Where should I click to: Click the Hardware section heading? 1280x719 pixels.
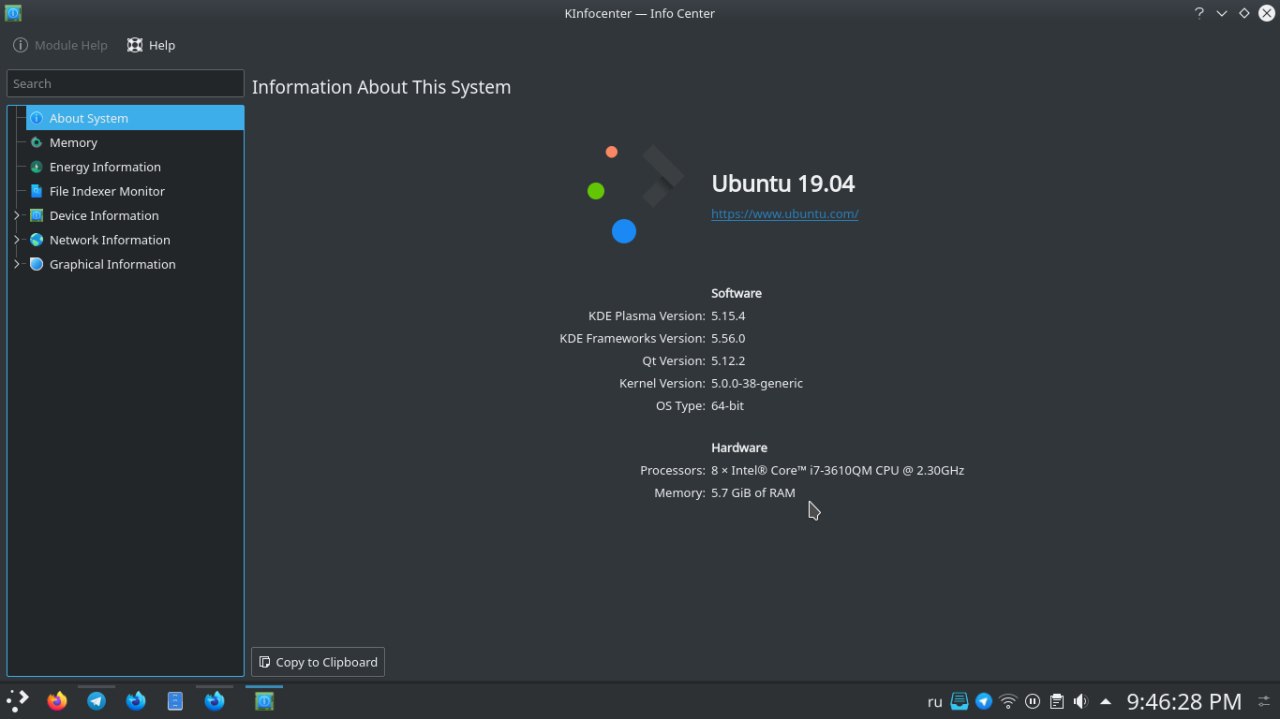pos(739,447)
